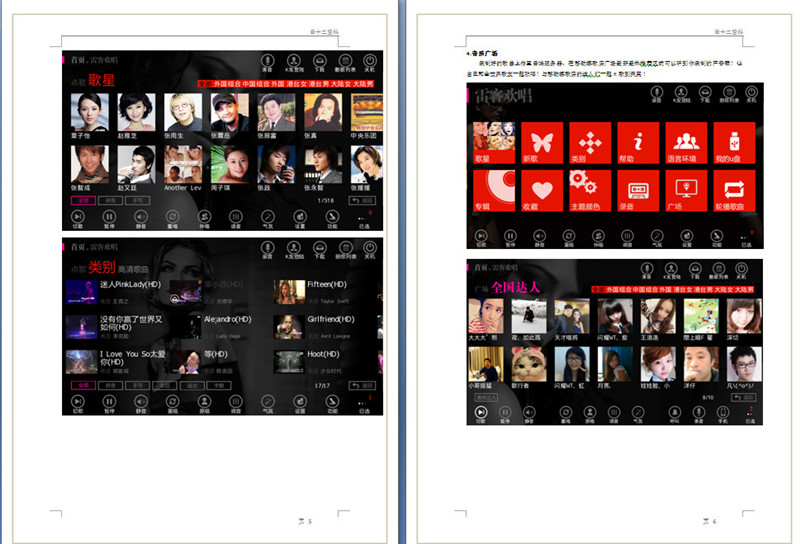This screenshot has height=544, width=800.
Task: Toggle 静音 mute on the 类别 screen
Action: coord(141,404)
